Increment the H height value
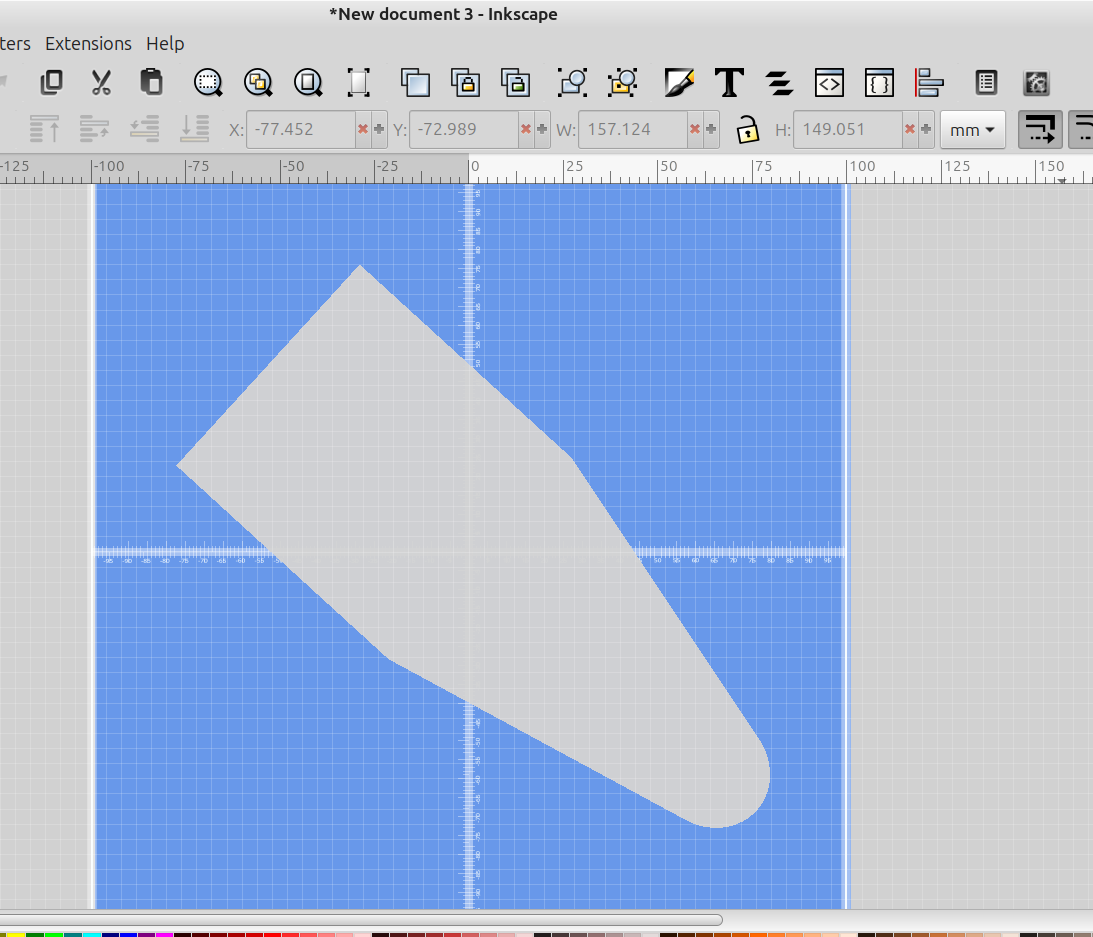The width and height of the screenshot is (1093, 937). click(x=926, y=129)
